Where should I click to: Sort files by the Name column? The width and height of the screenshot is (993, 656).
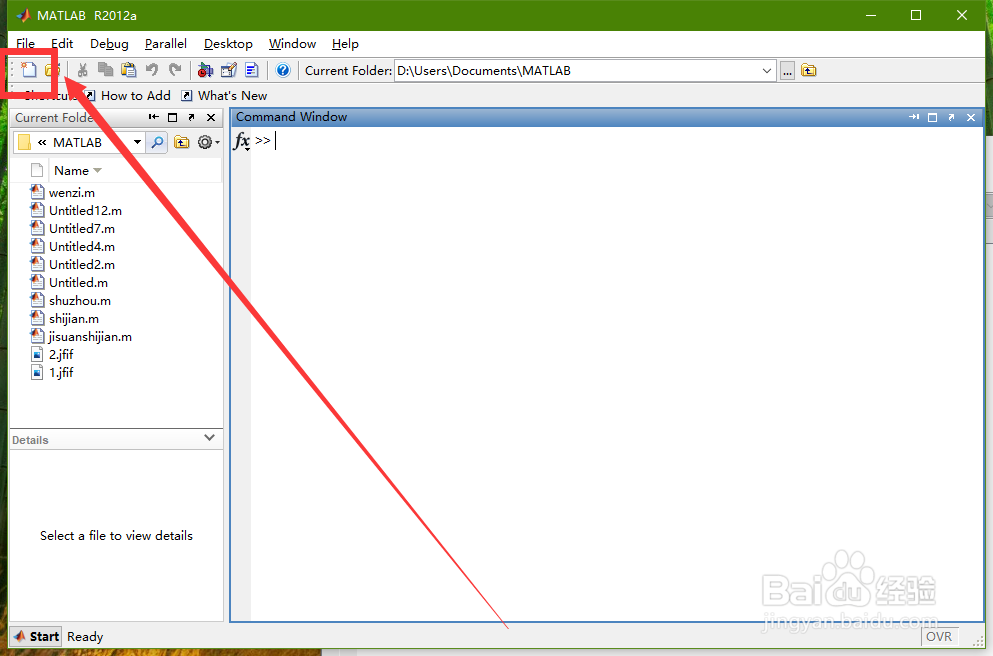click(x=78, y=170)
